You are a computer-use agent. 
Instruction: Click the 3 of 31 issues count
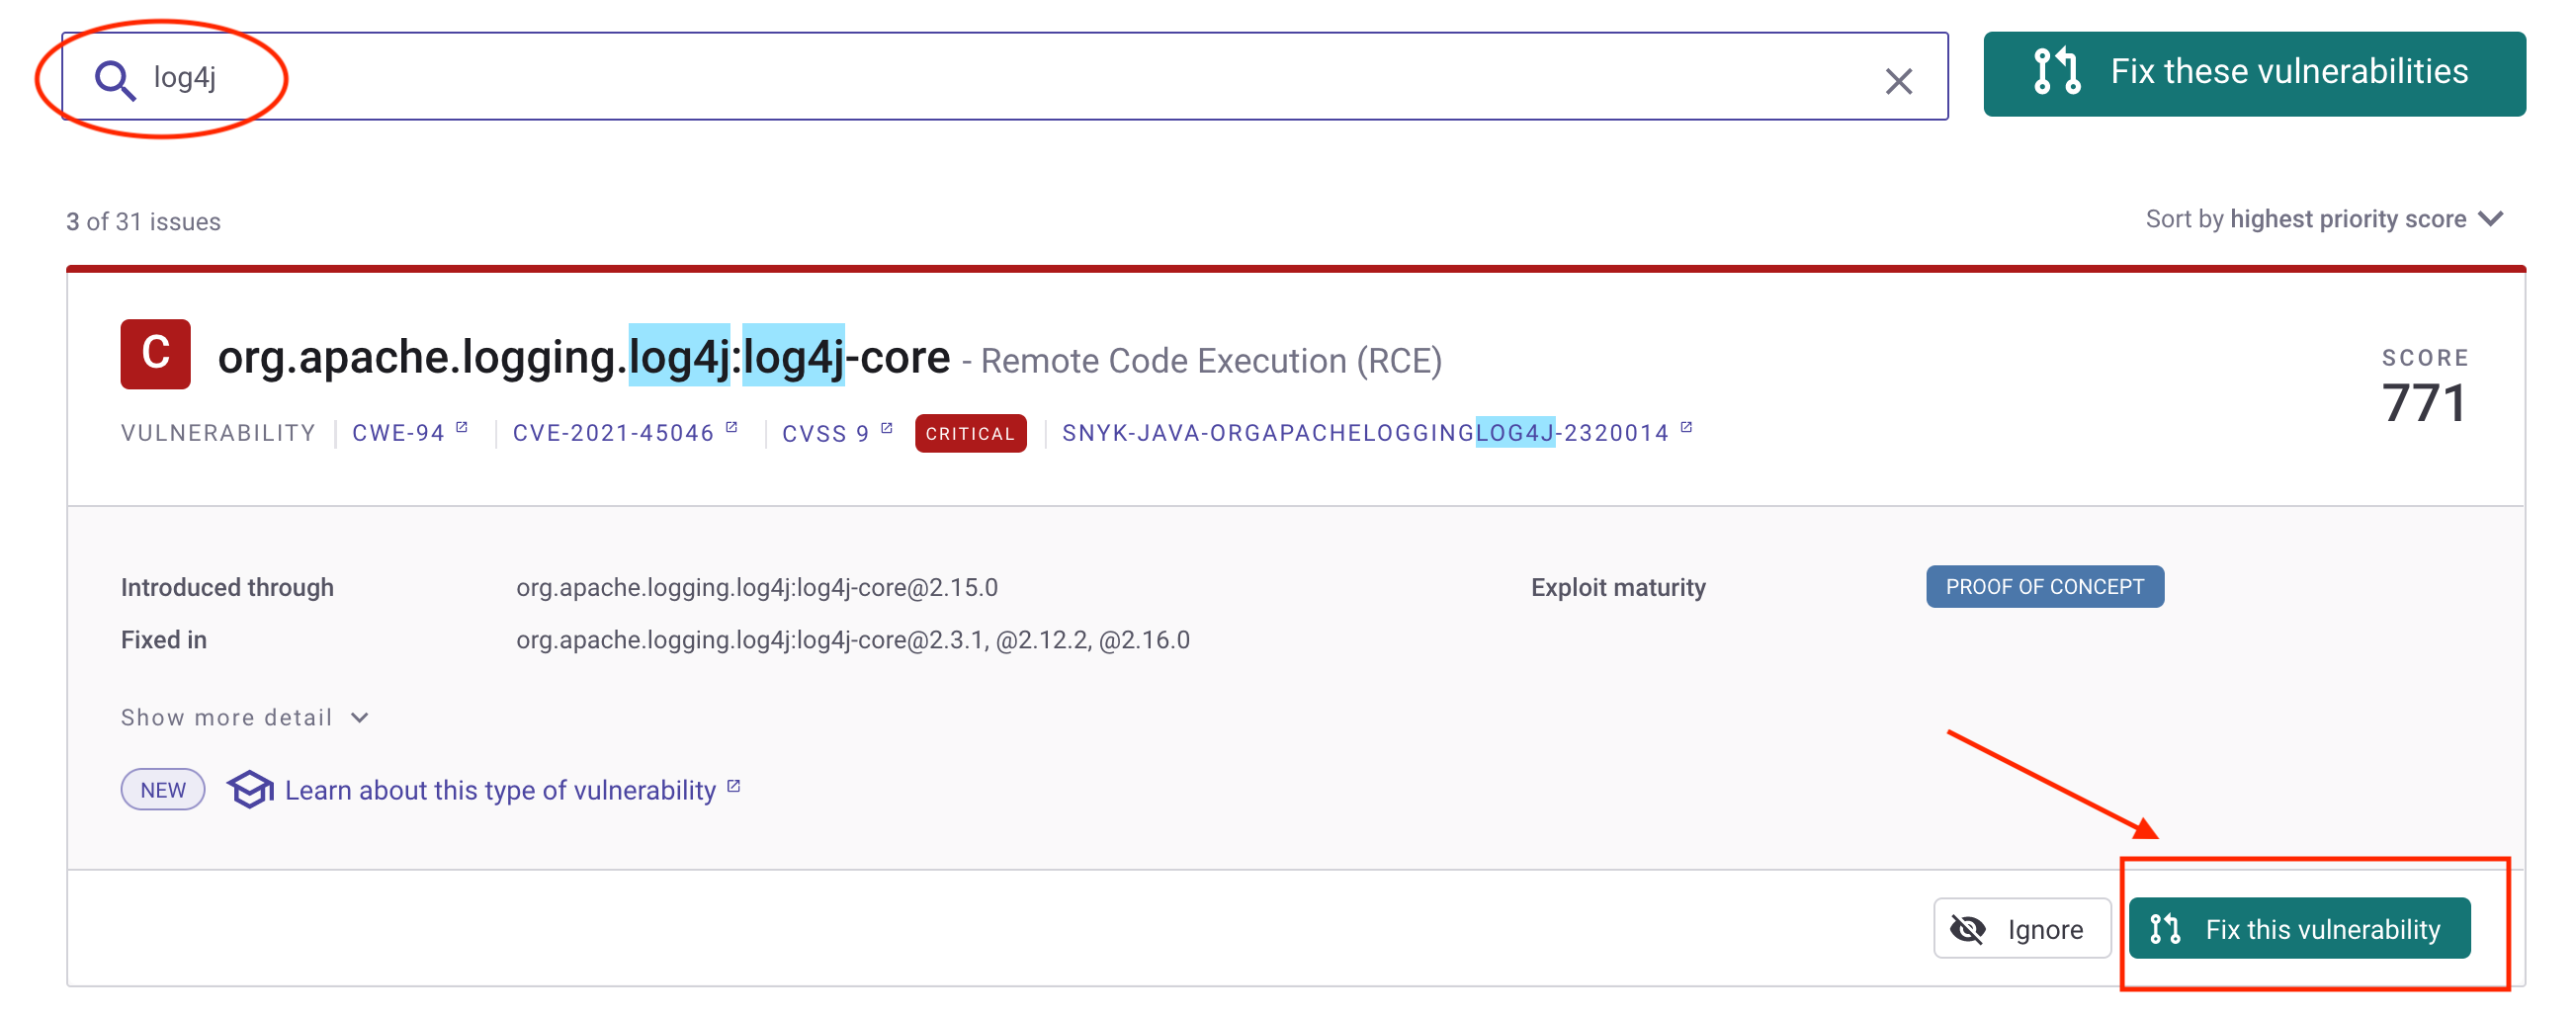click(x=143, y=221)
